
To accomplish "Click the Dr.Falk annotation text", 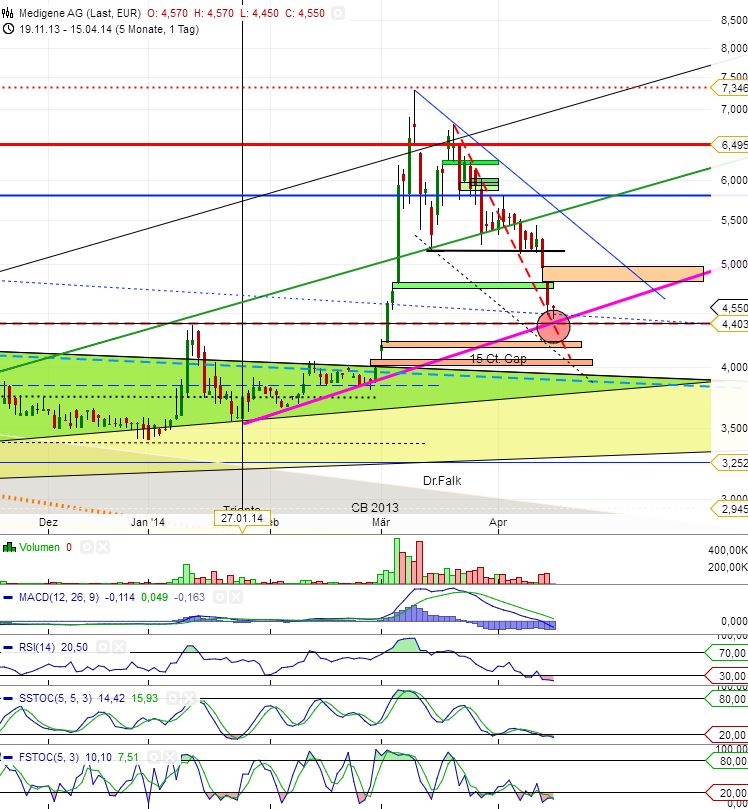I will pyautogui.click(x=442, y=481).
